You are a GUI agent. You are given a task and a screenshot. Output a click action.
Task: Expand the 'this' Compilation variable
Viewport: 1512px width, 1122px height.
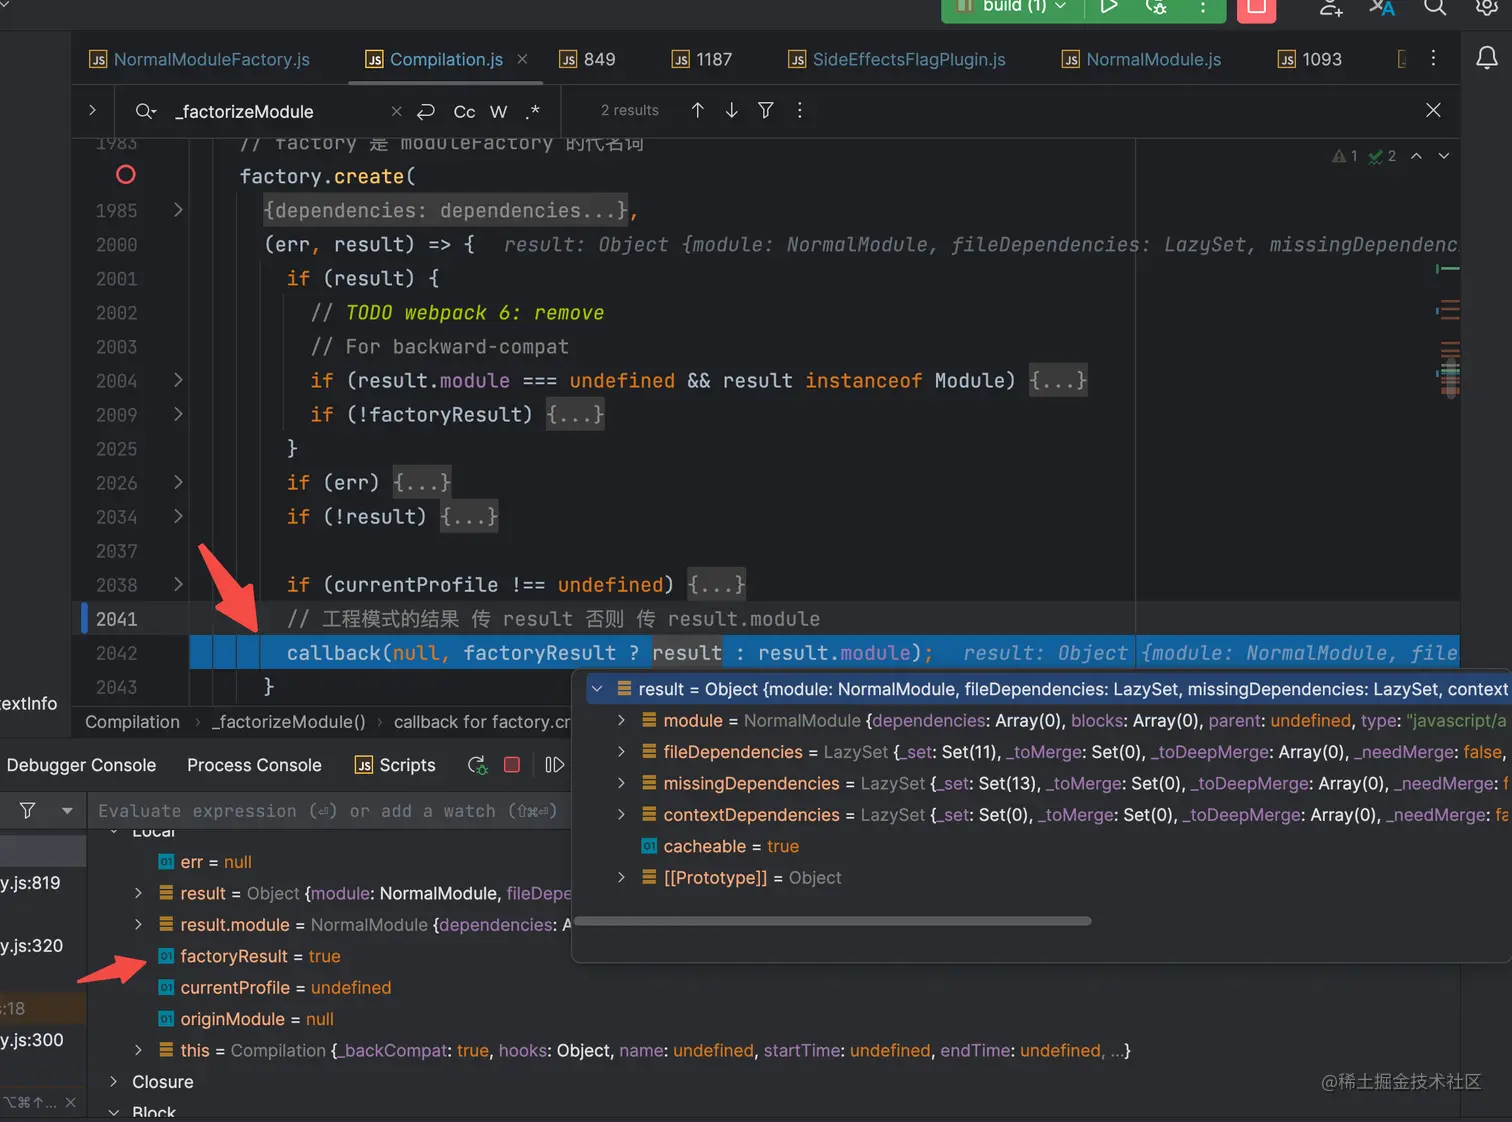(138, 1050)
